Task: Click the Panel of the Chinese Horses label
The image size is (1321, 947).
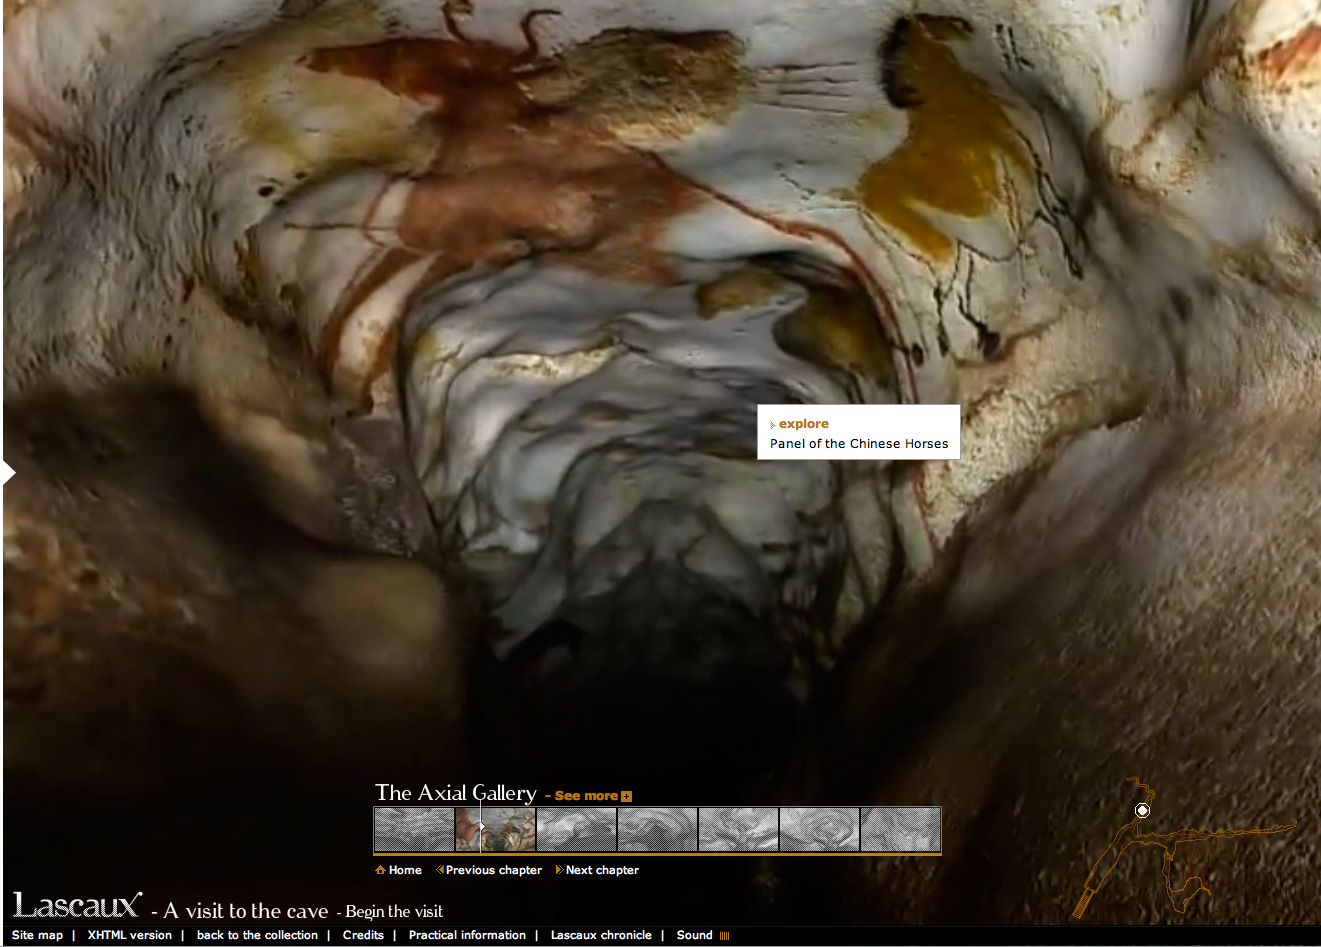Action: [x=859, y=444]
